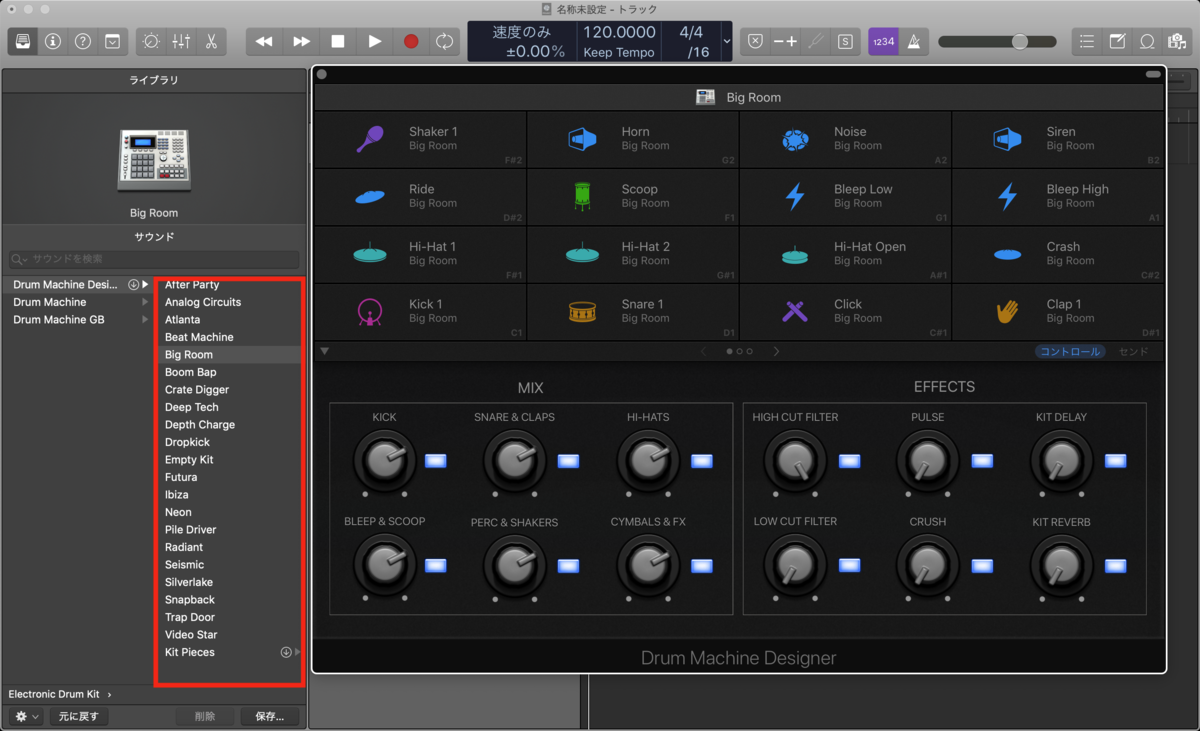Collapse the pad grid disclosure triangle
The width and height of the screenshot is (1200, 731).
point(324,351)
